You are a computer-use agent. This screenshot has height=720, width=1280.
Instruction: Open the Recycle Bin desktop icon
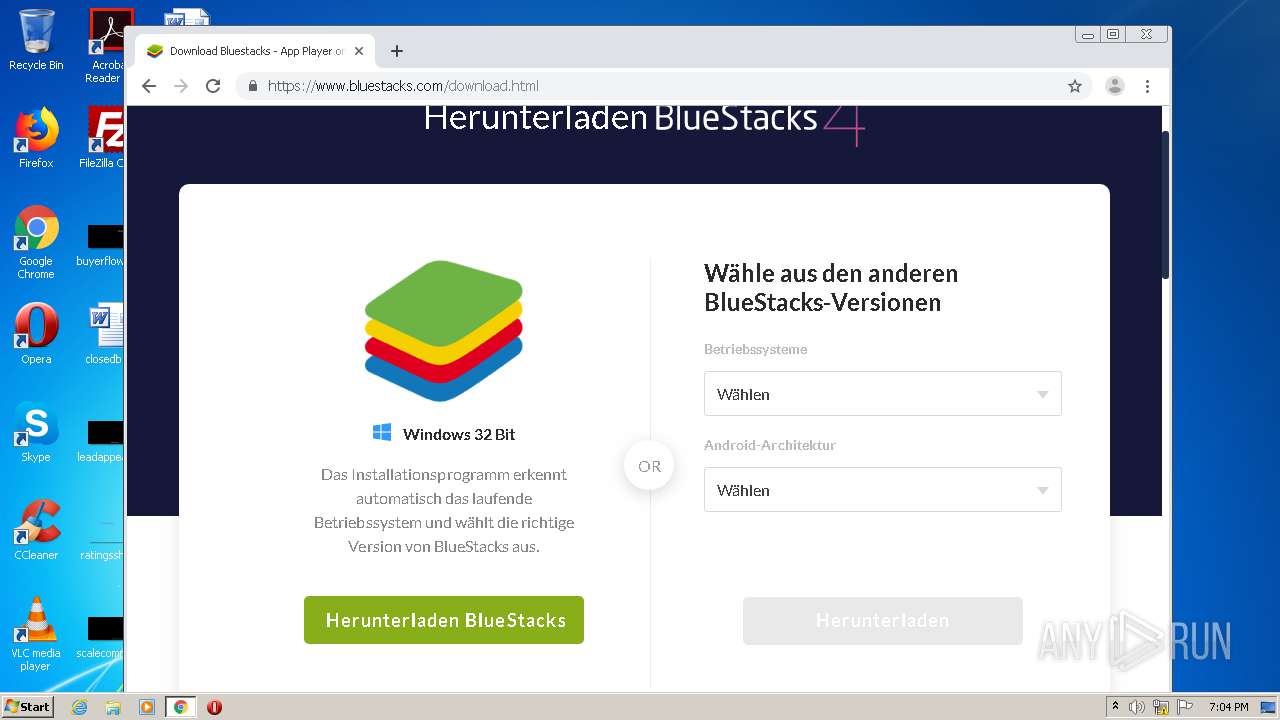pyautogui.click(x=36, y=40)
